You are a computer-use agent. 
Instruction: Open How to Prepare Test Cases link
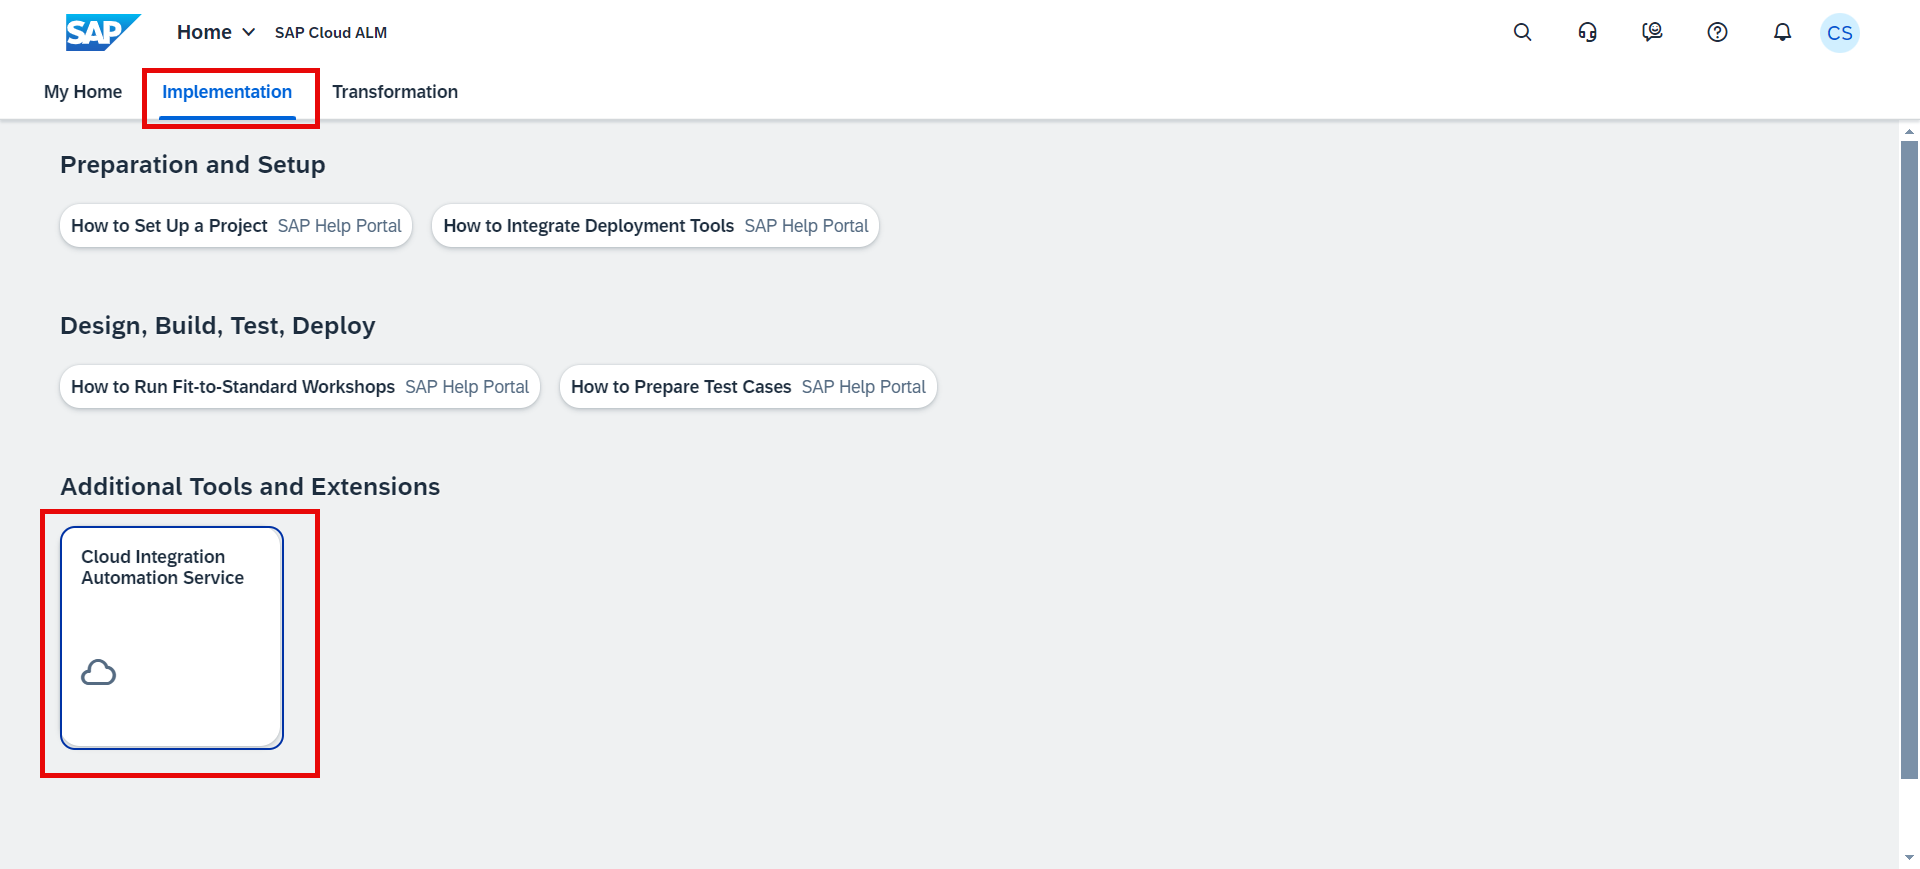[x=748, y=387]
